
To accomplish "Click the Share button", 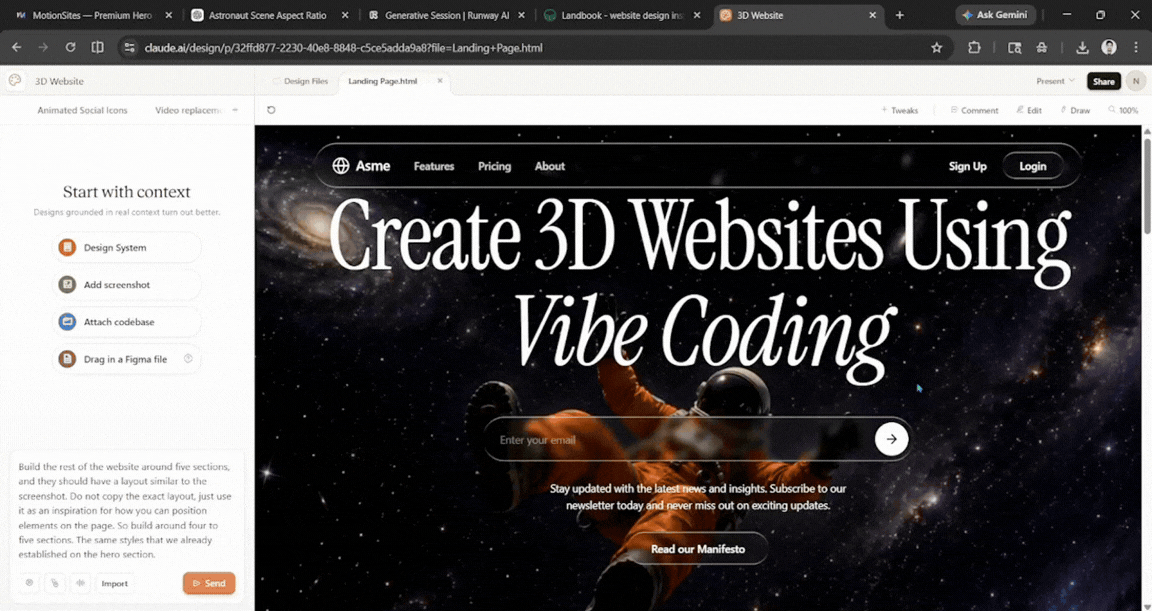I will click(x=1103, y=81).
